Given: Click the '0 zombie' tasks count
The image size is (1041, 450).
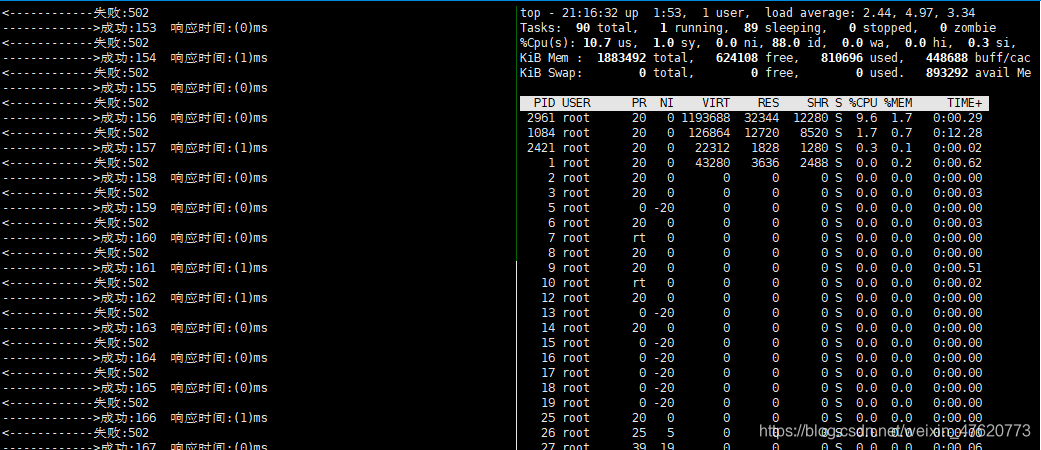Looking at the screenshot, I should 968,28.
